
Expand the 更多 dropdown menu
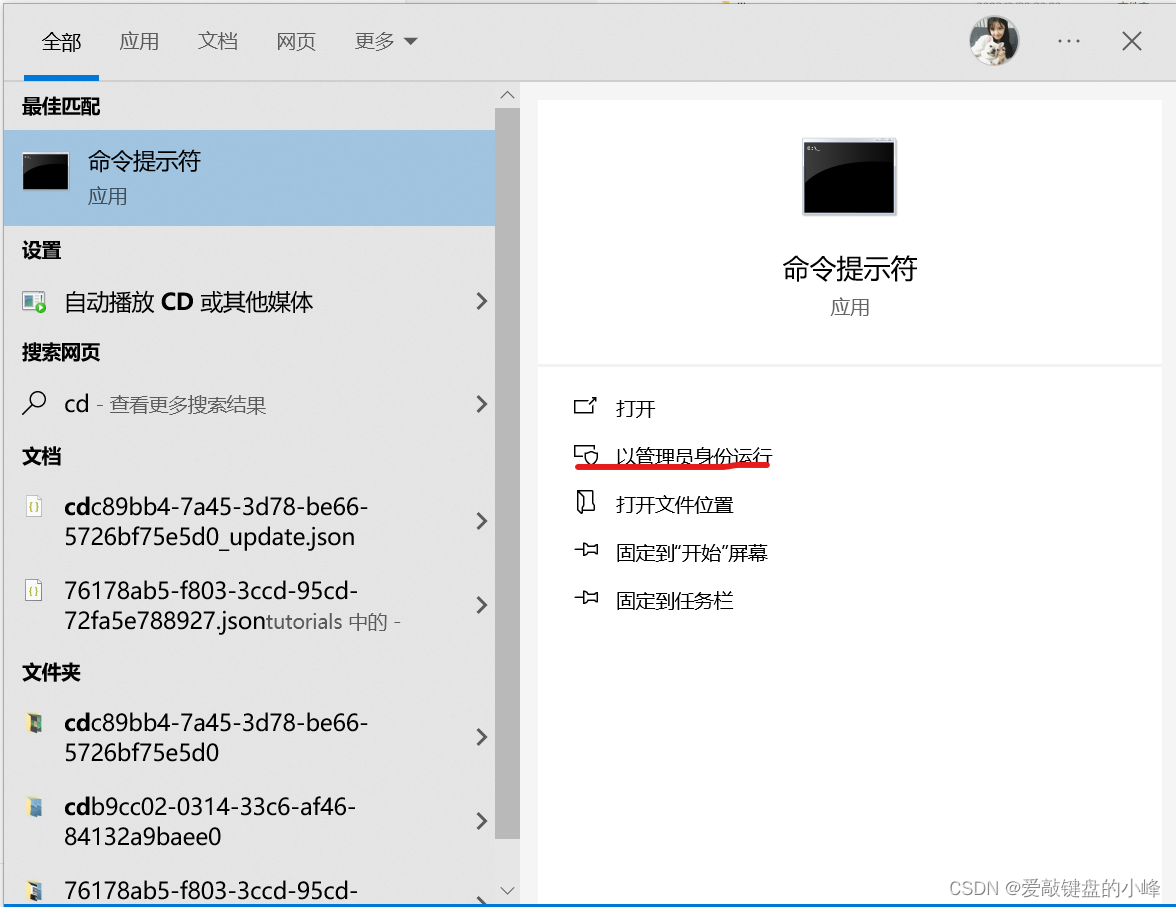(386, 41)
